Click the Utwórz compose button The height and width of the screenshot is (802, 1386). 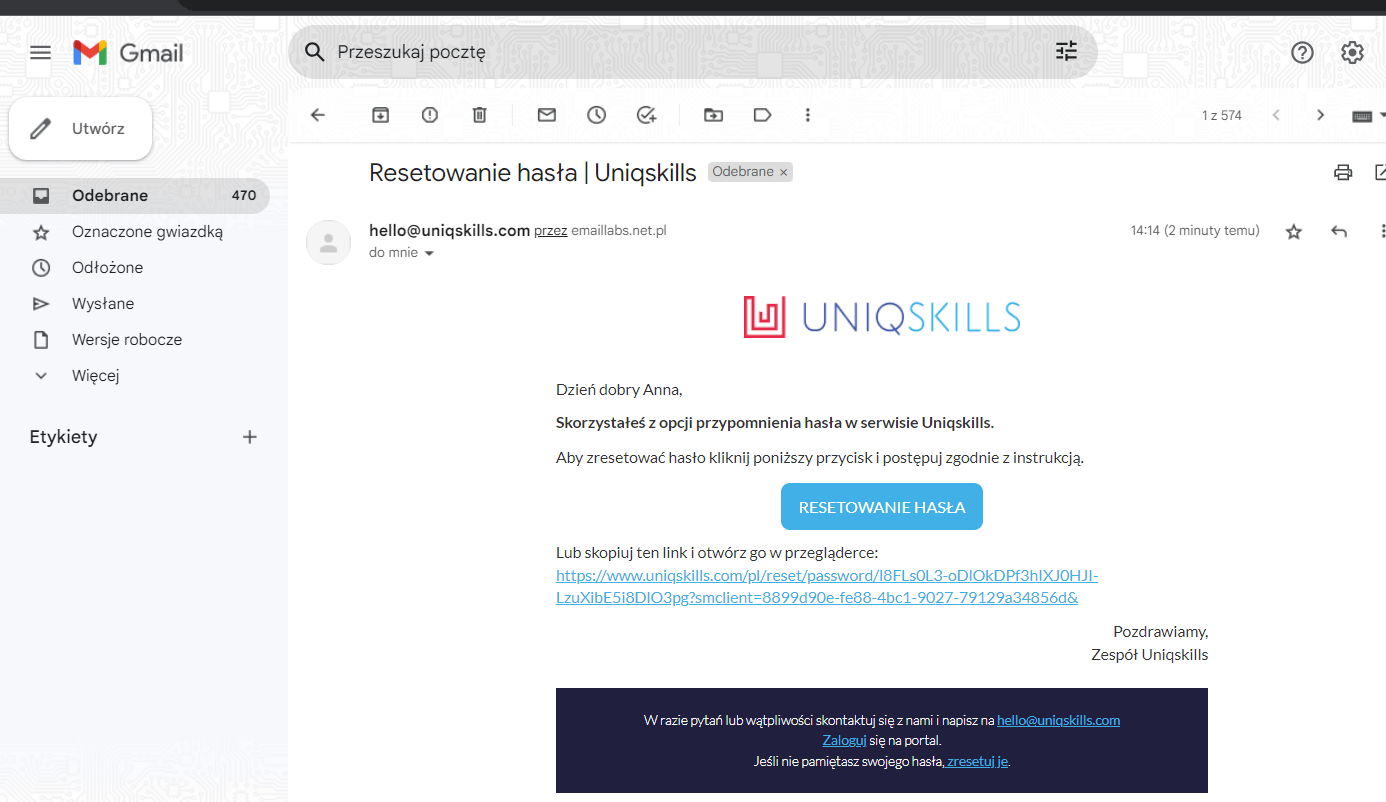pyautogui.click(x=81, y=129)
